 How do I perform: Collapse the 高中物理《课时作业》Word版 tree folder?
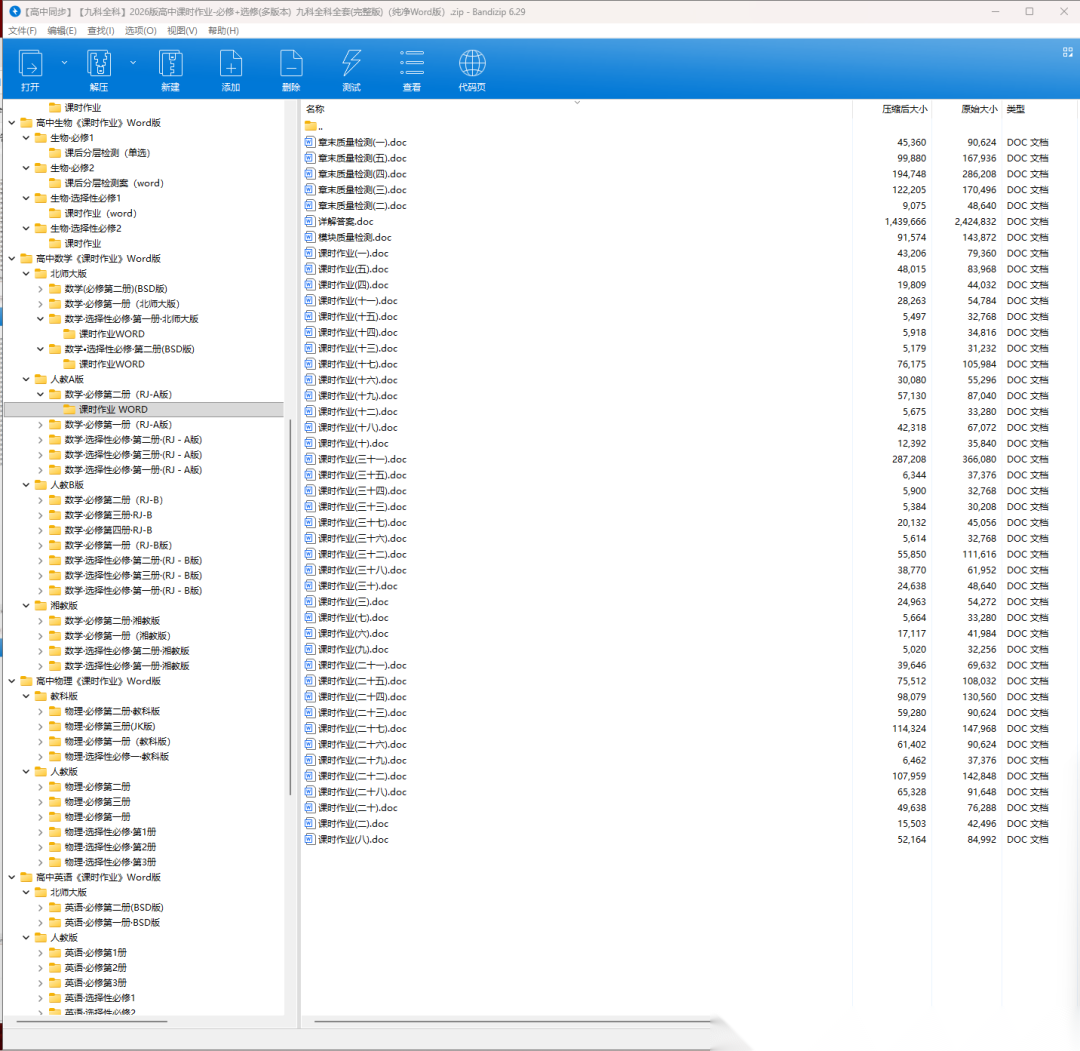[12, 681]
